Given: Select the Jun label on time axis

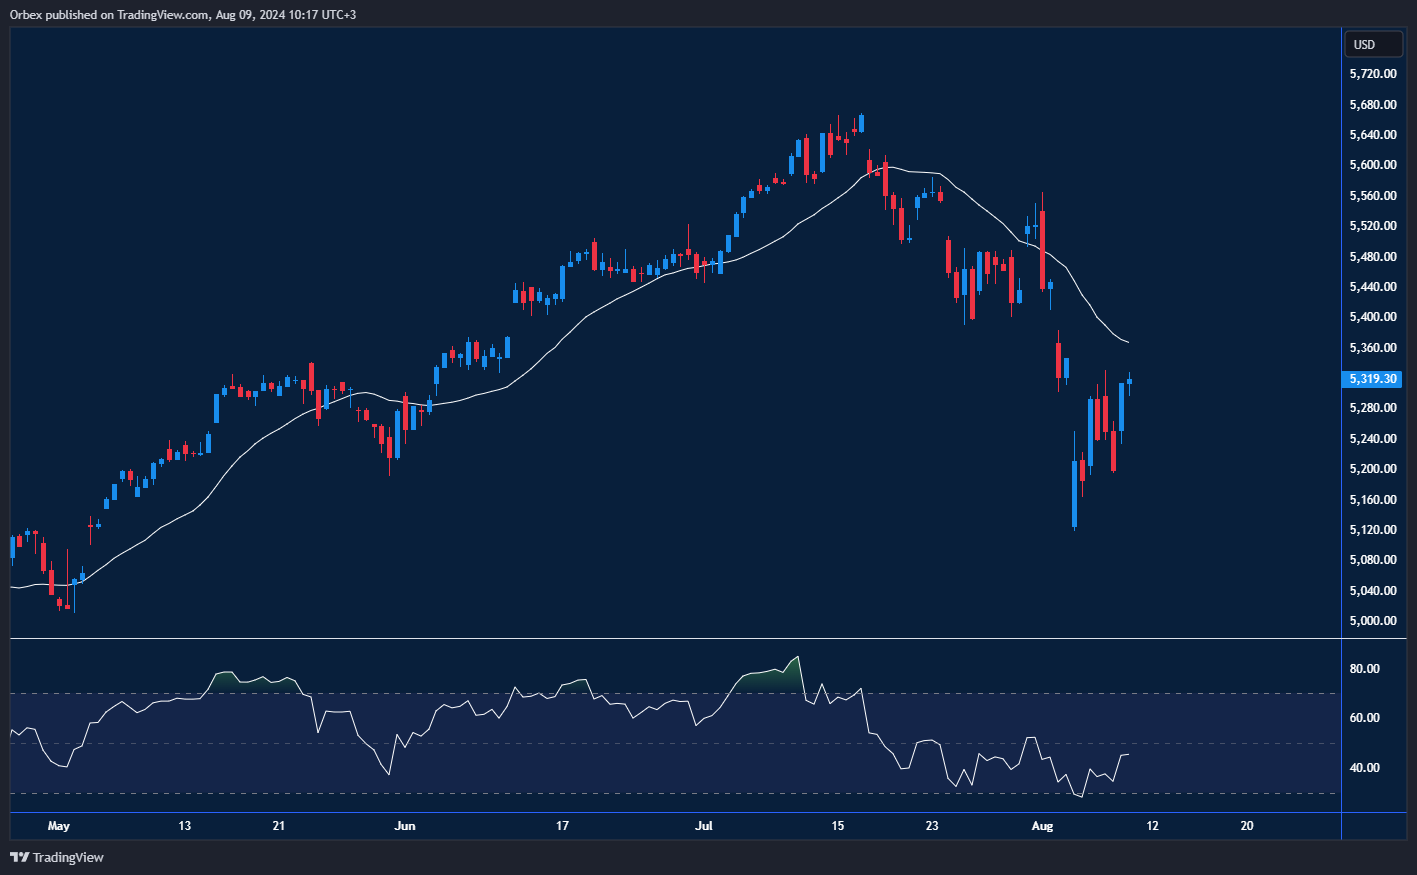Looking at the screenshot, I should 404,826.
